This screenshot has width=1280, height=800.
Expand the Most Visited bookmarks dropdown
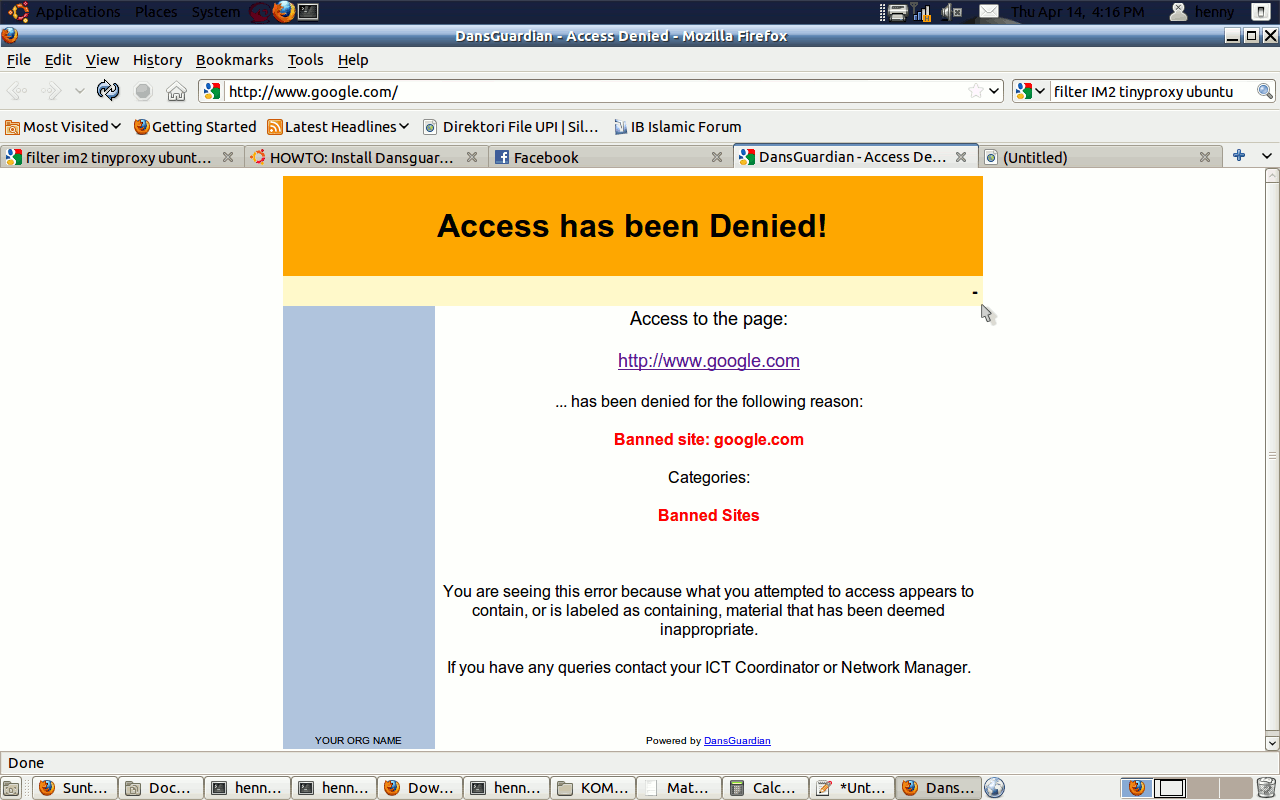coord(116,127)
